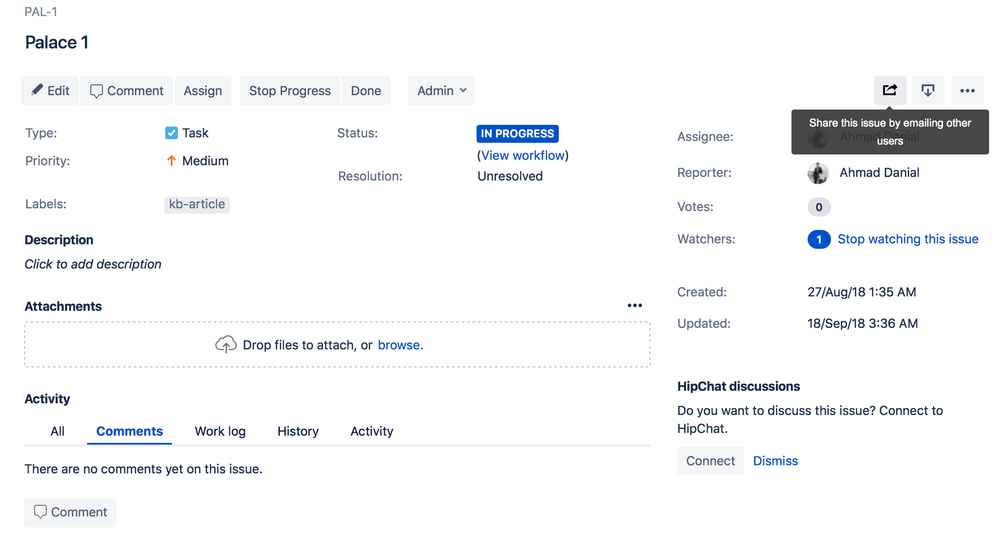The width and height of the screenshot is (999, 538).
Task: Open the Activity tab
Action: tap(371, 431)
